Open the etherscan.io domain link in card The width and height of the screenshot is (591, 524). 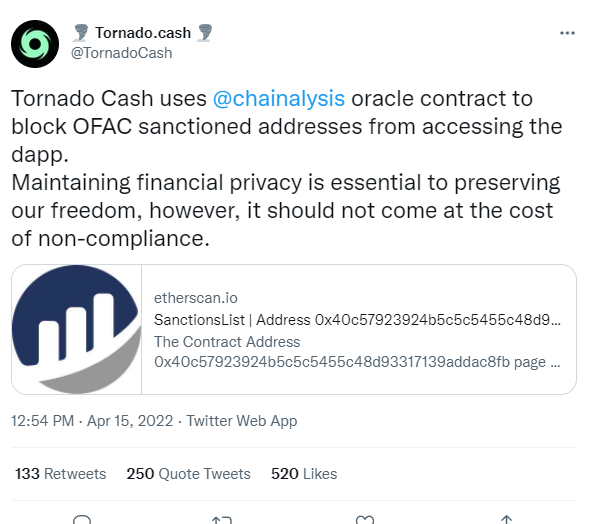tap(196, 298)
